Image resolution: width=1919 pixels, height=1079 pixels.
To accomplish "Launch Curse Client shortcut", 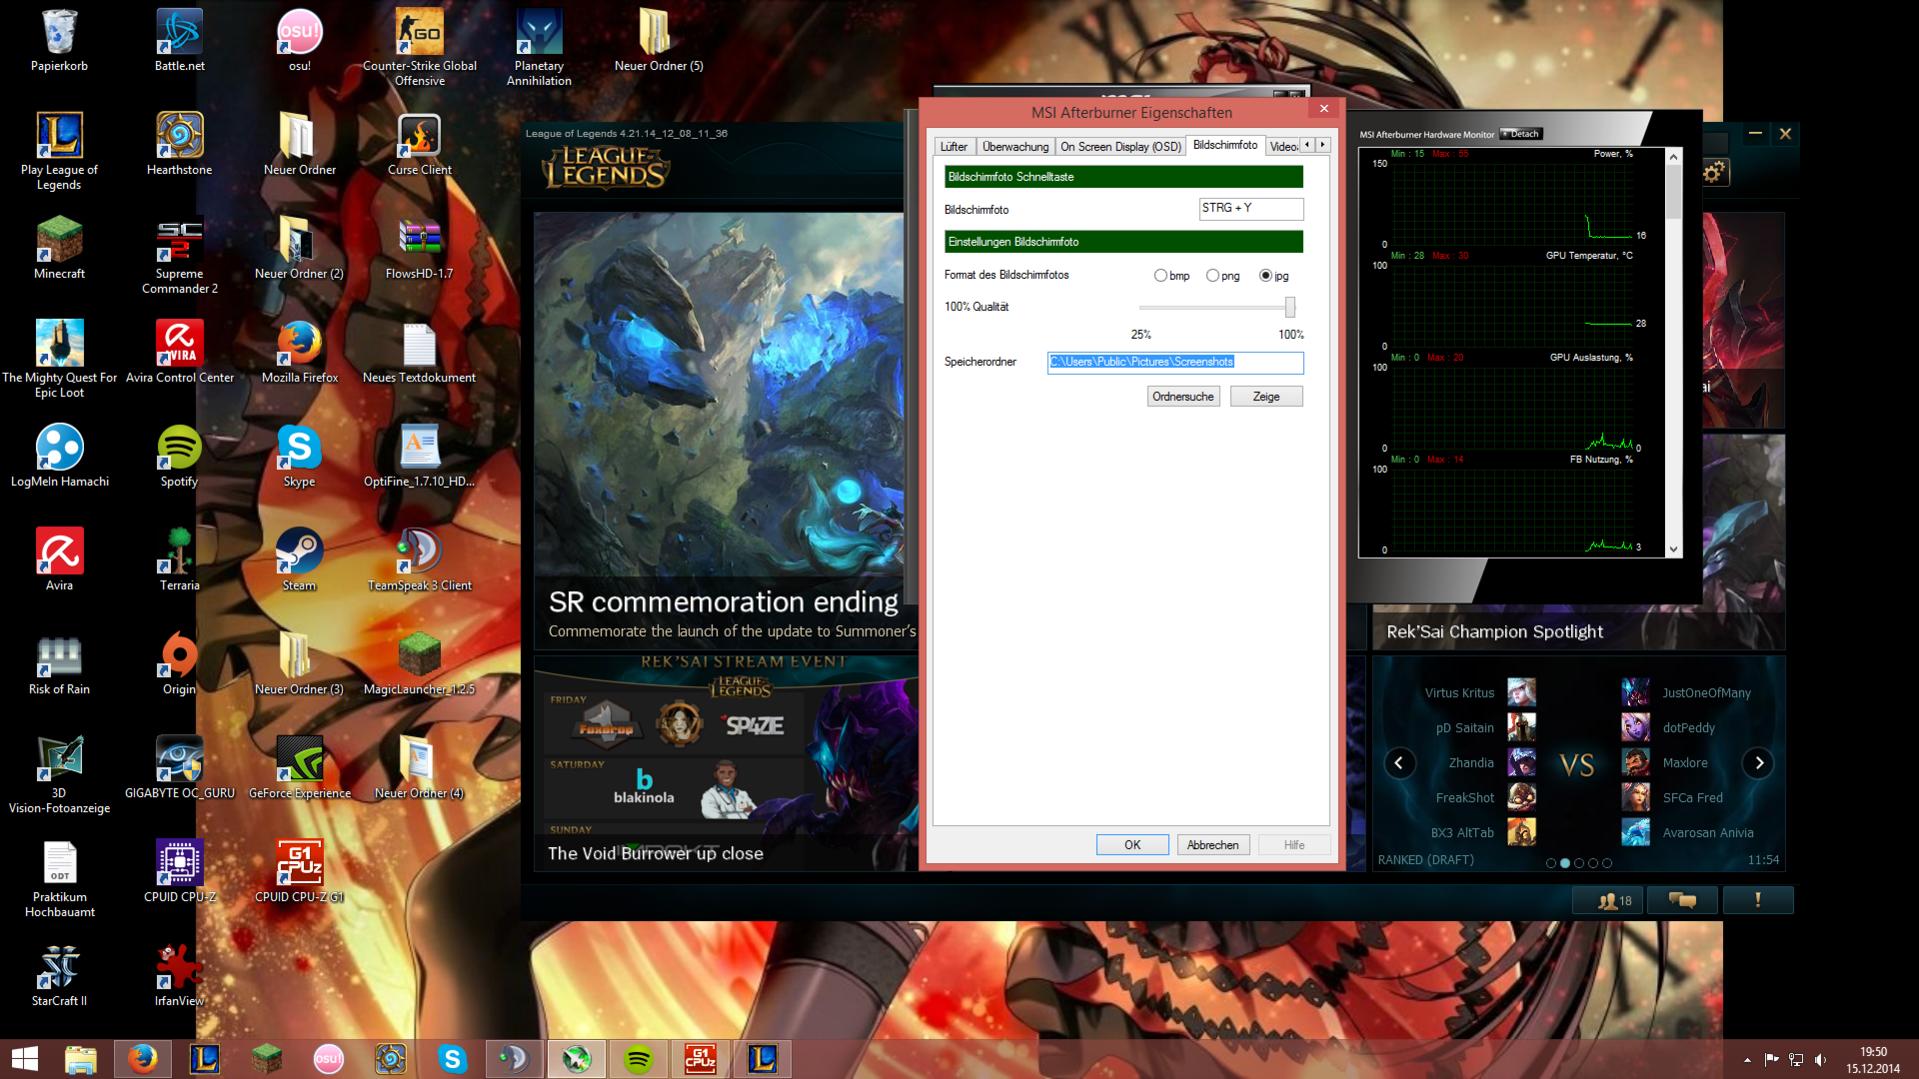I will point(419,145).
